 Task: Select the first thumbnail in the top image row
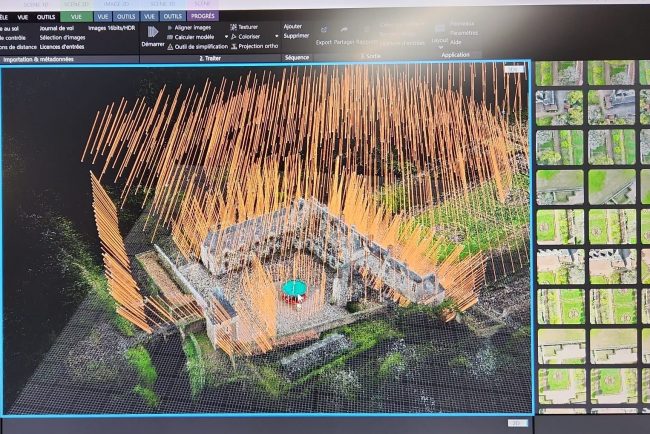[559, 73]
